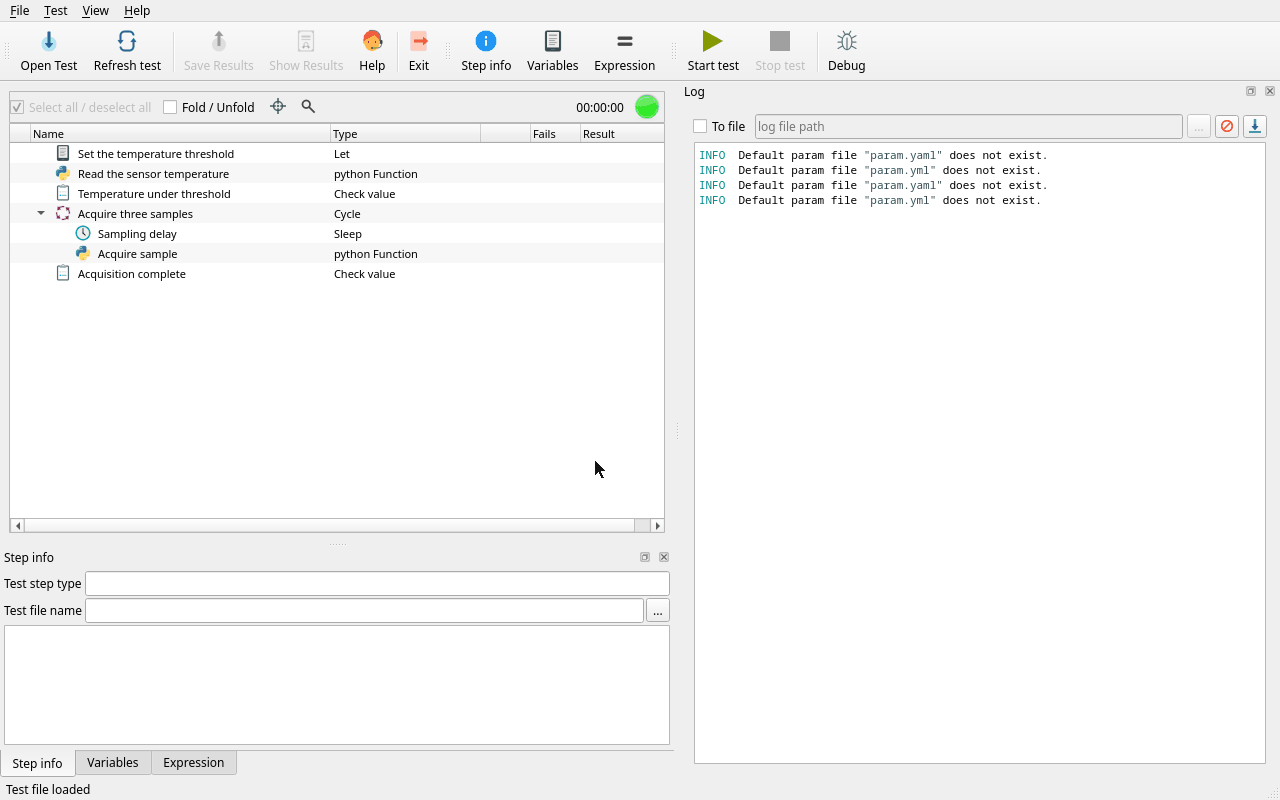Browse for test file name with ... button
The height and width of the screenshot is (800, 1280).
tap(657, 610)
